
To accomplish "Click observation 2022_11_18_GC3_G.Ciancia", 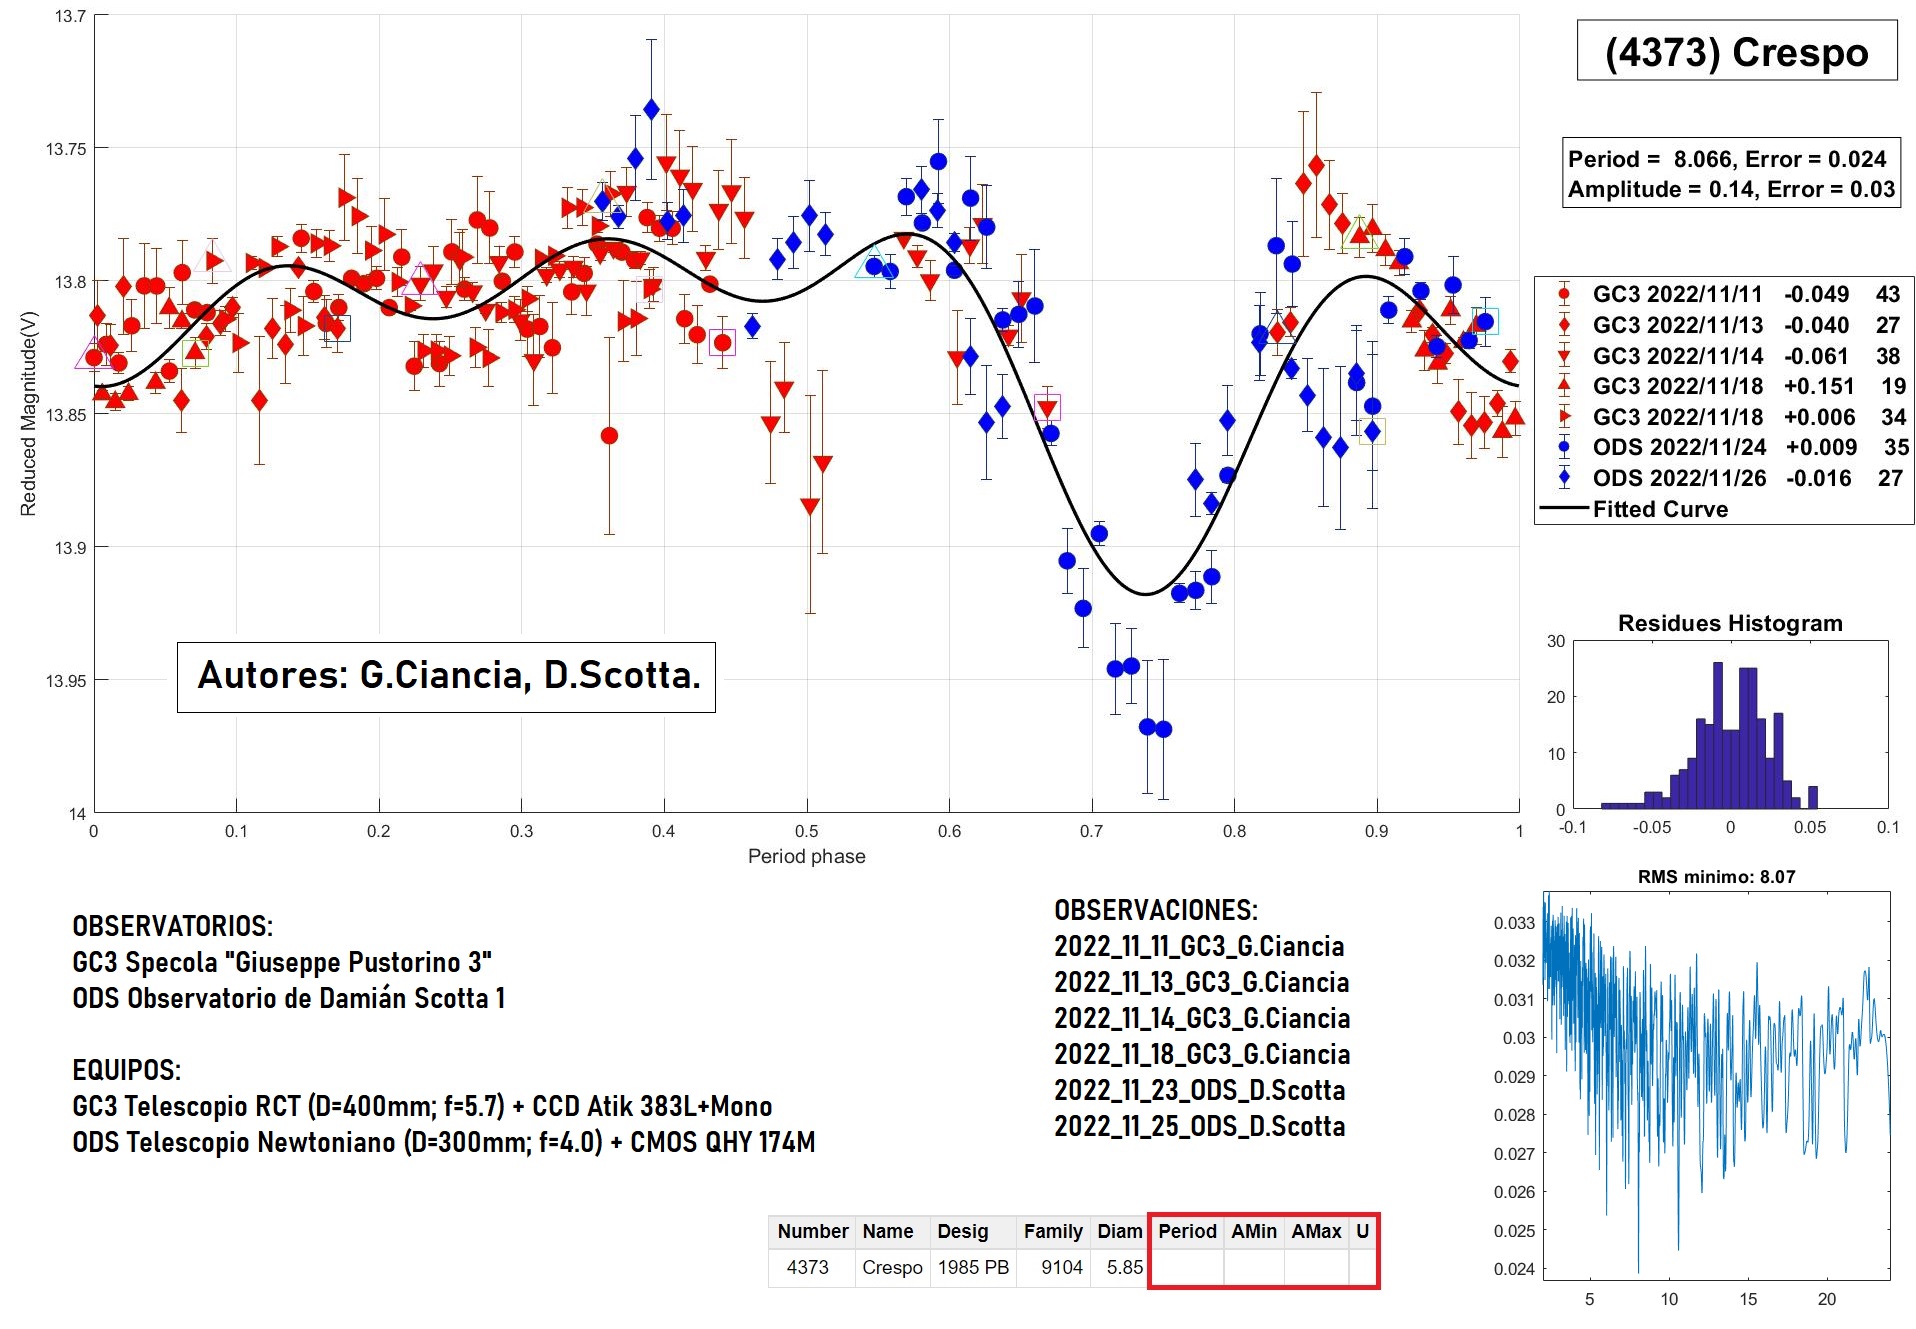I will click(x=1202, y=1054).
